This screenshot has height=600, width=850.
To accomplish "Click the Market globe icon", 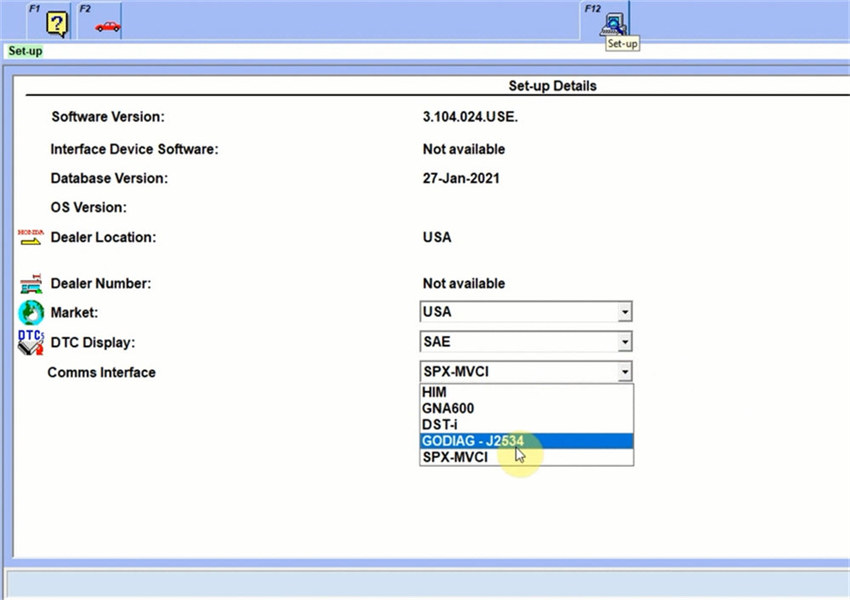I will [31, 312].
